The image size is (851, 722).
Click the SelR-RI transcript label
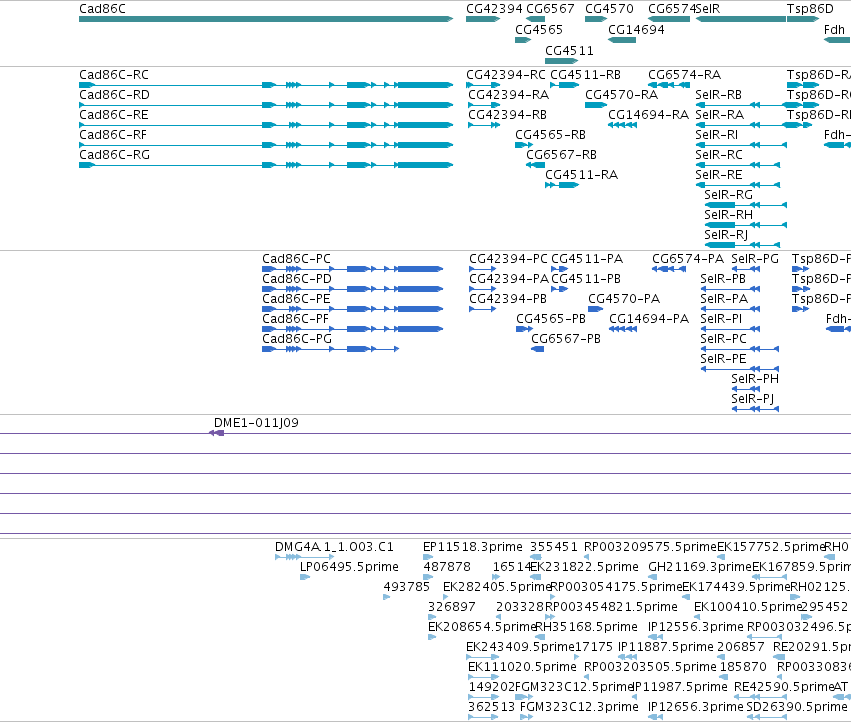[x=716, y=135]
